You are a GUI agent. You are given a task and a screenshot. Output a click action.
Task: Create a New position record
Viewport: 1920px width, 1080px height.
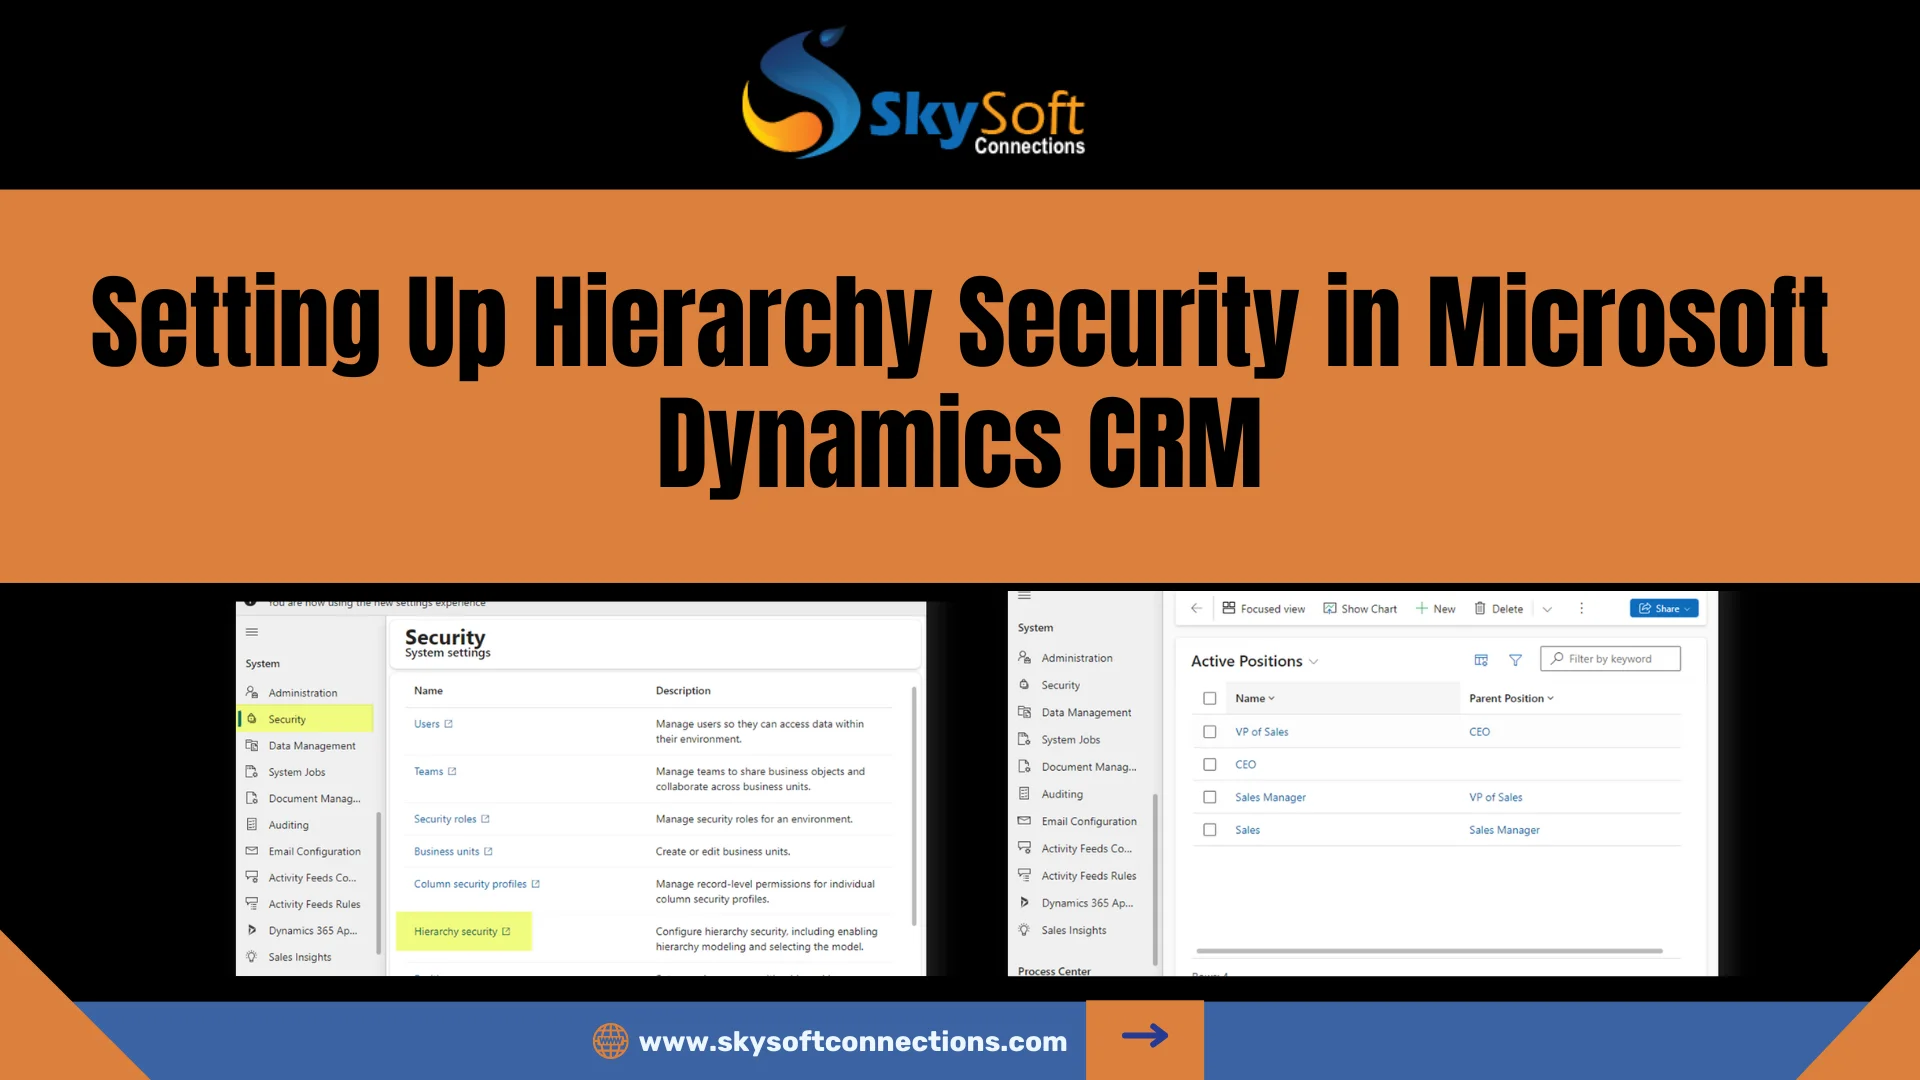click(x=1436, y=609)
